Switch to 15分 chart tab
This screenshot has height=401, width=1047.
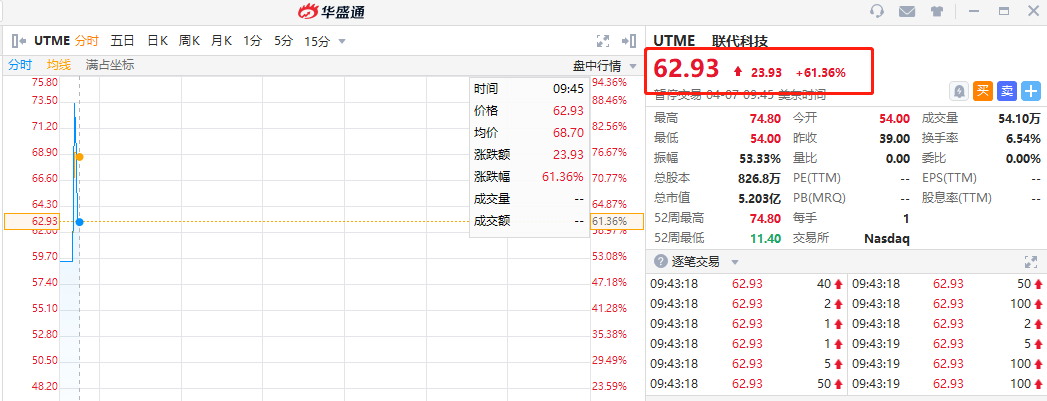point(317,41)
